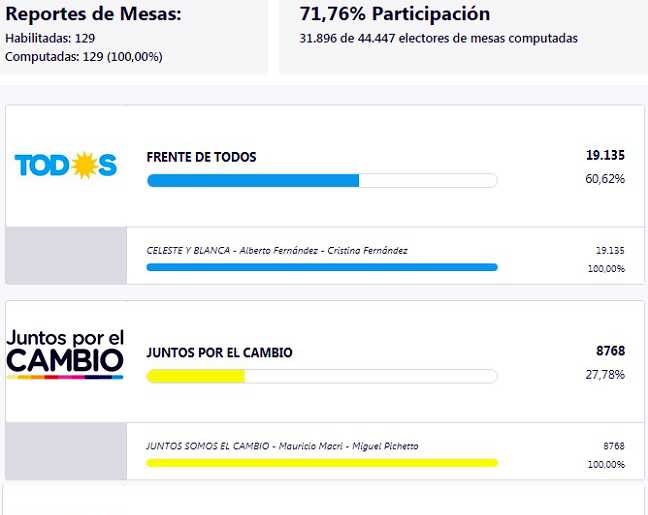
Task: Click the TODOS party logo
Action: [66, 165]
